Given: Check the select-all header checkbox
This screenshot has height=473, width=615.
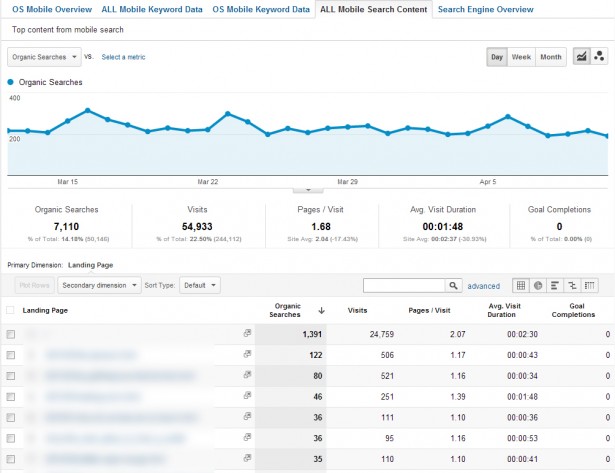Looking at the screenshot, I should [x=11, y=310].
